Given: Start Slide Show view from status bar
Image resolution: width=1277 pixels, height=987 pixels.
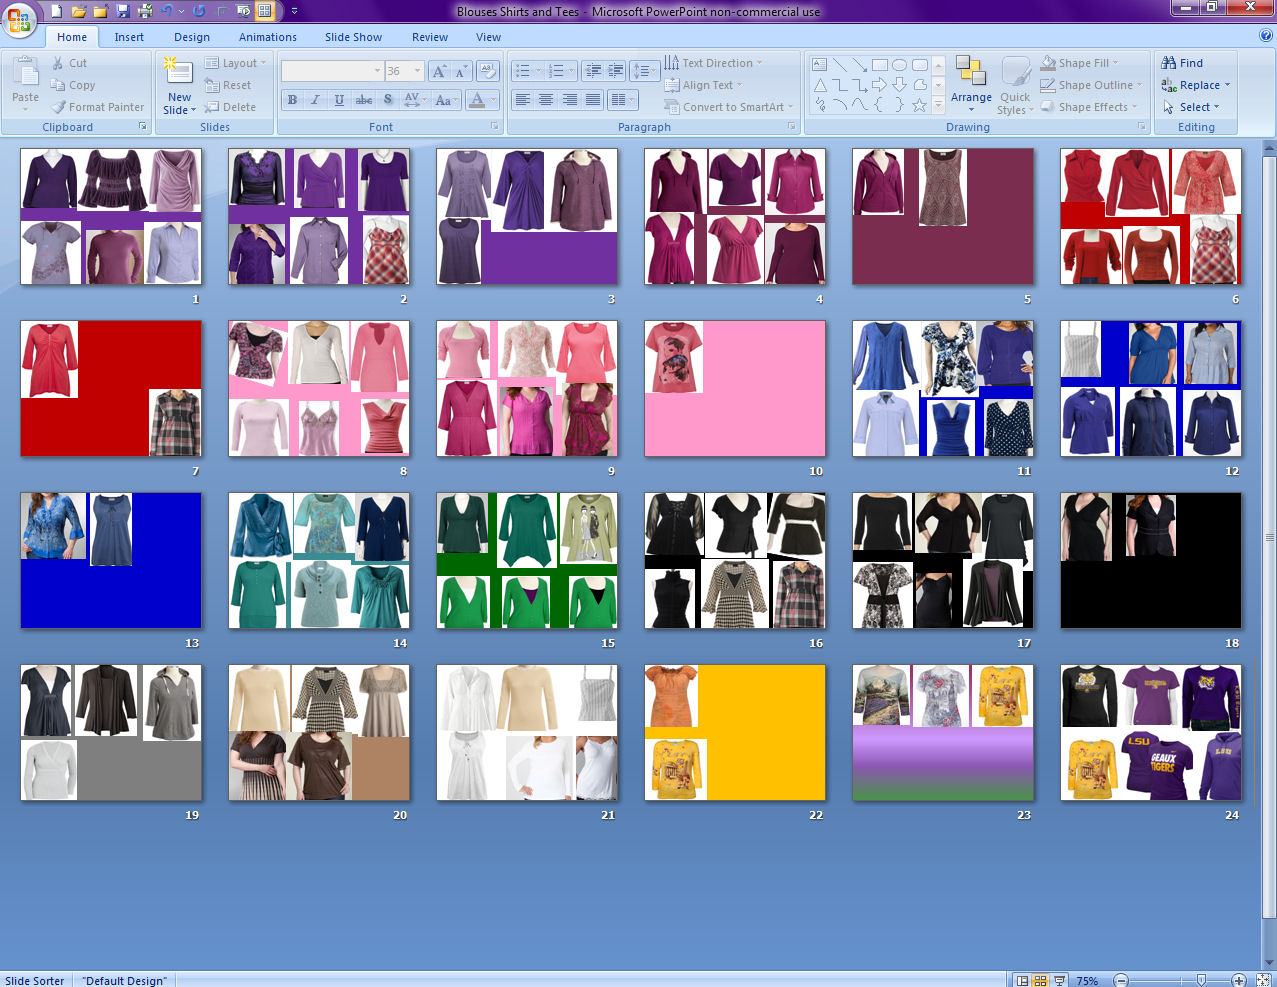Looking at the screenshot, I should [1059, 980].
